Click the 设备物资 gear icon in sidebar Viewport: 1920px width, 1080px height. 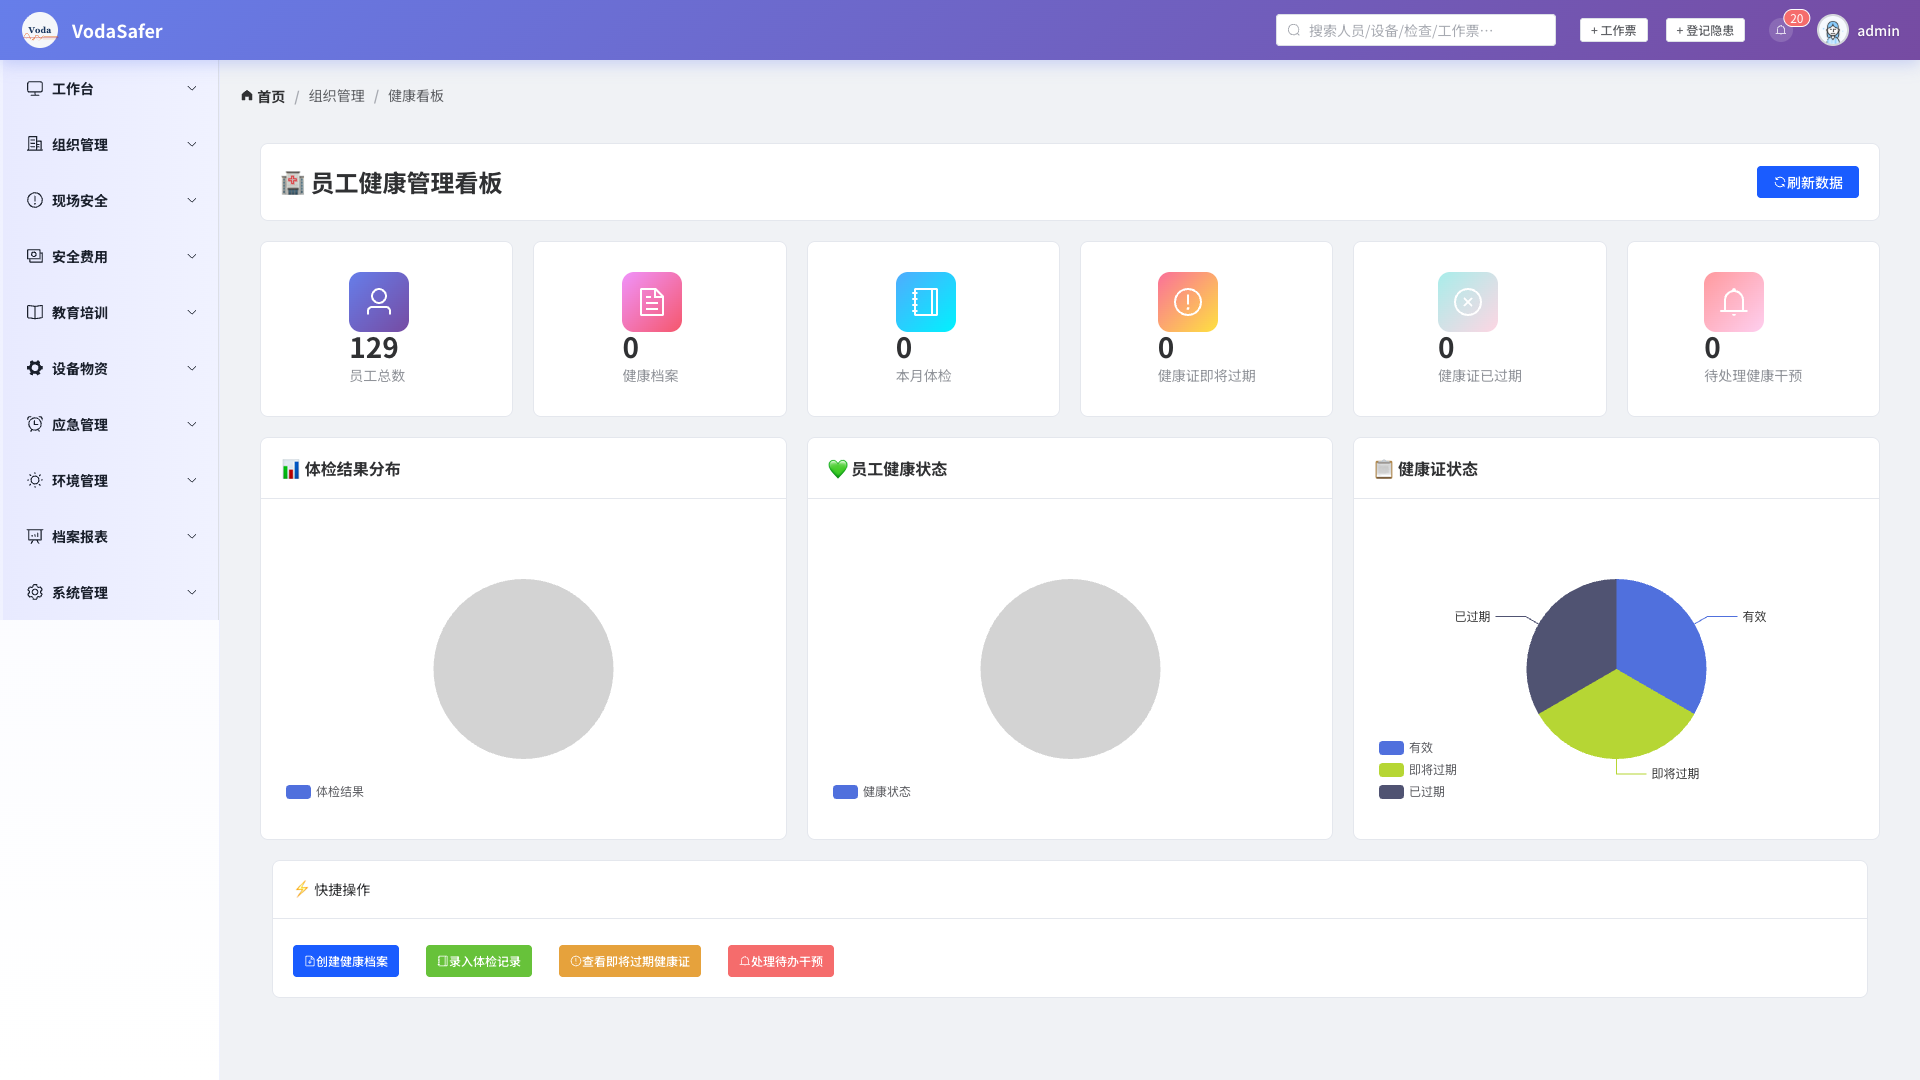coord(35,368)
